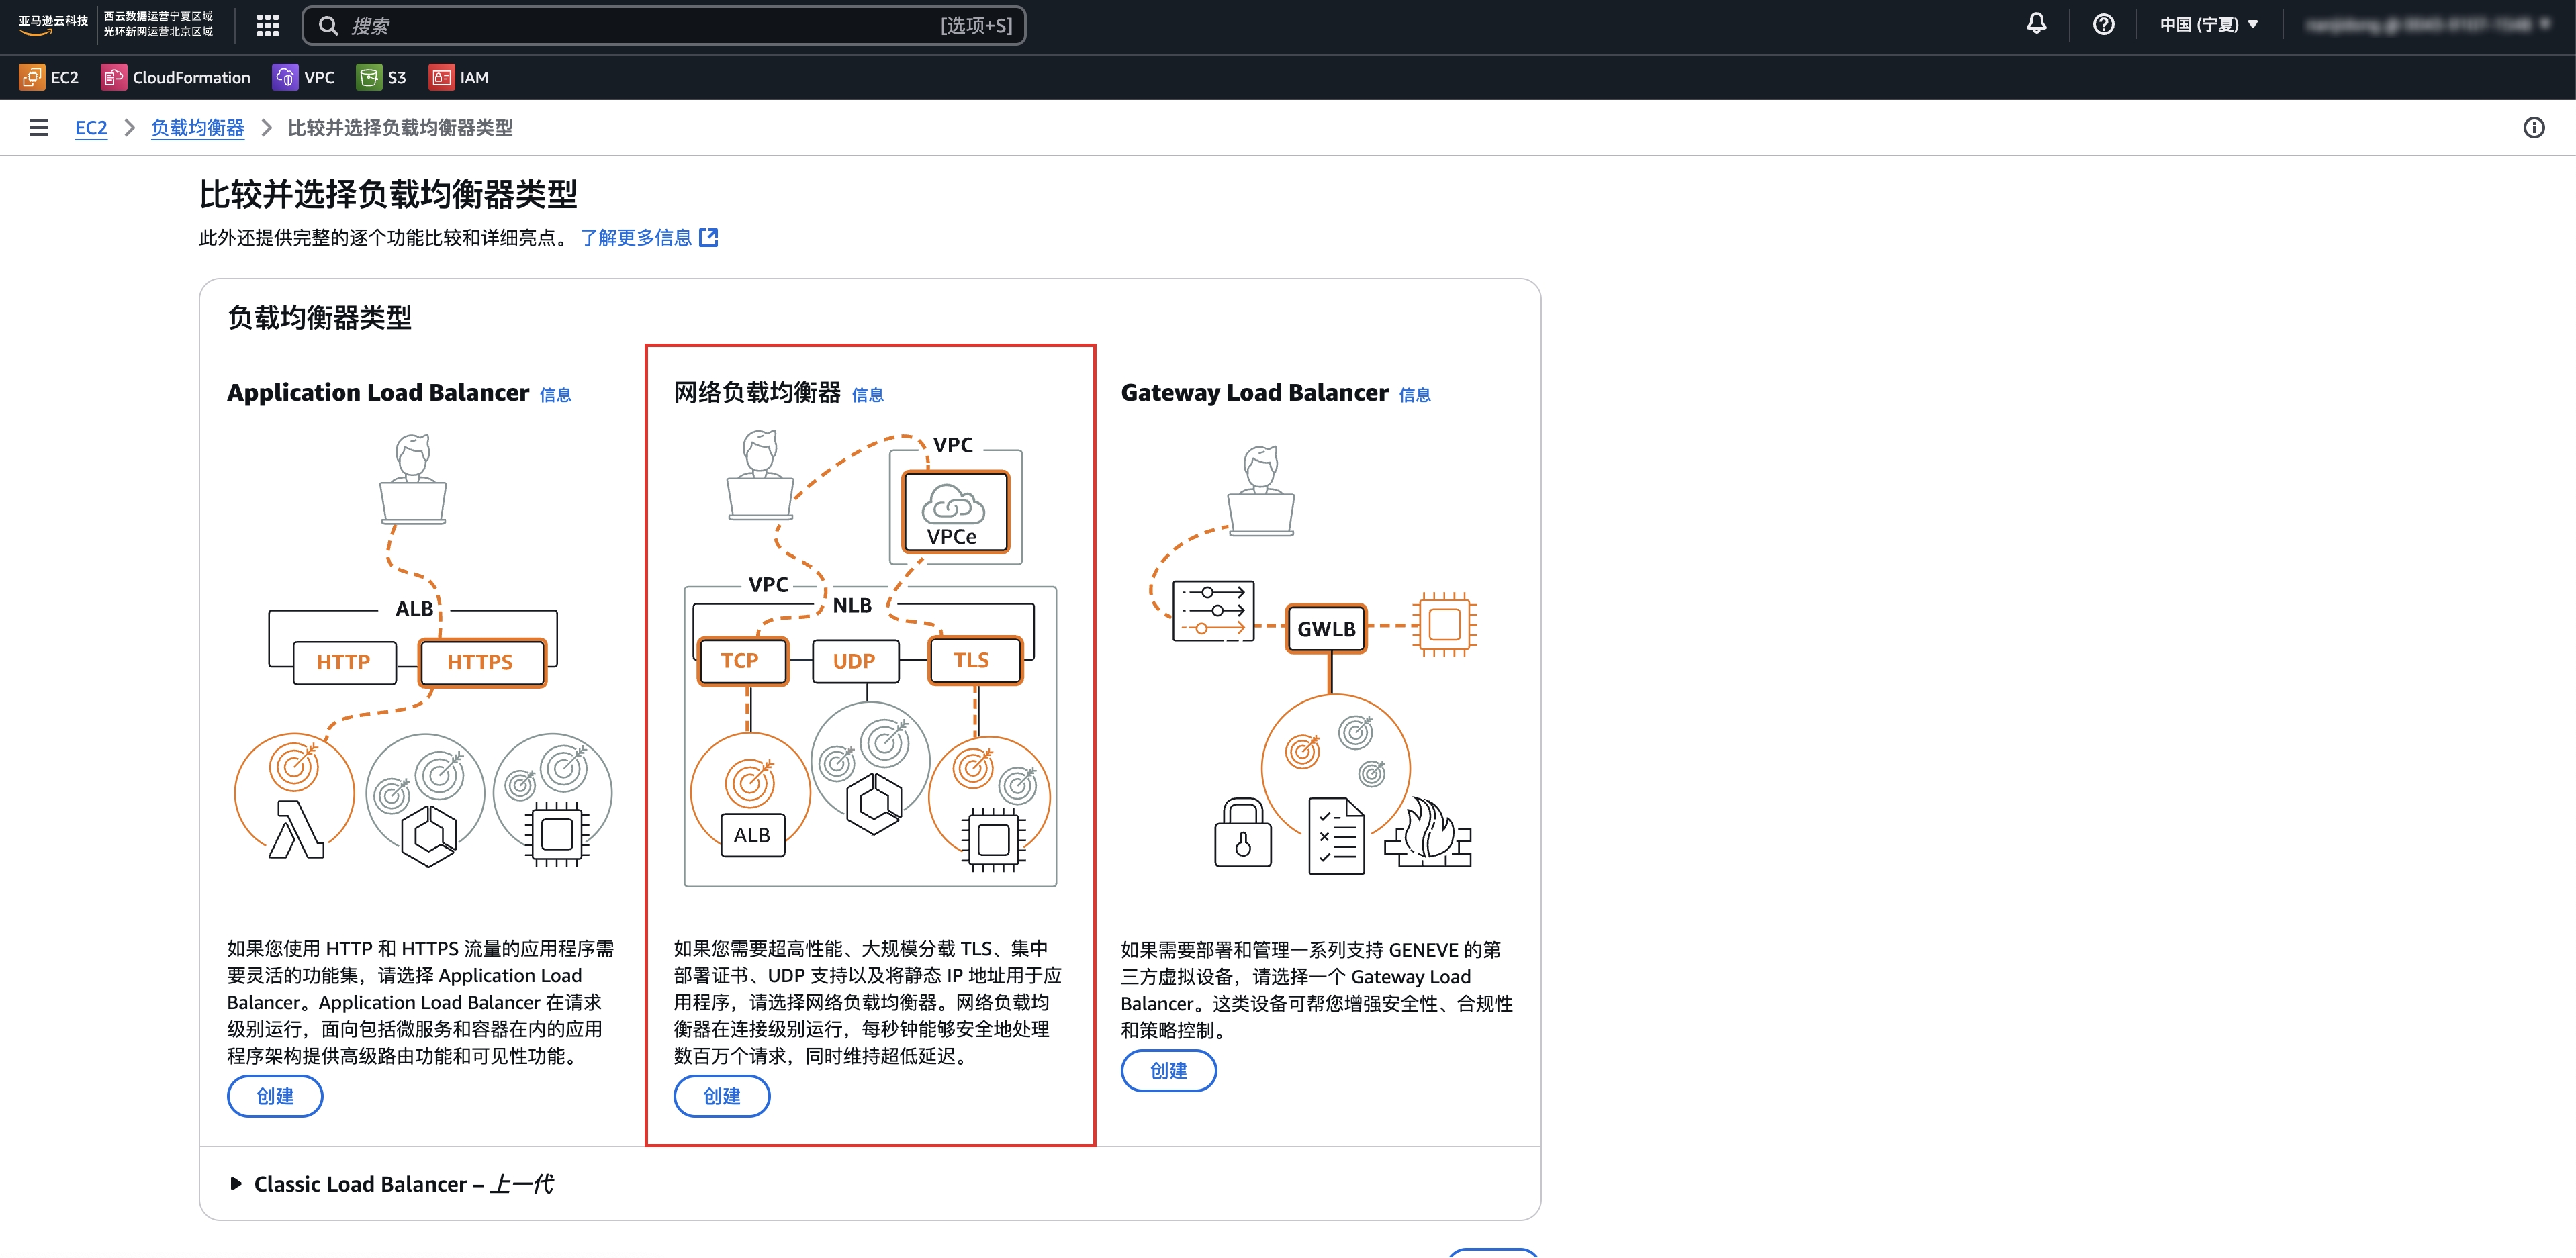This screenshot has width=2576, height=1258.
Task: Go to EC2 breadcrumb link
Action: pyautogui.click(x=91, y=128)
